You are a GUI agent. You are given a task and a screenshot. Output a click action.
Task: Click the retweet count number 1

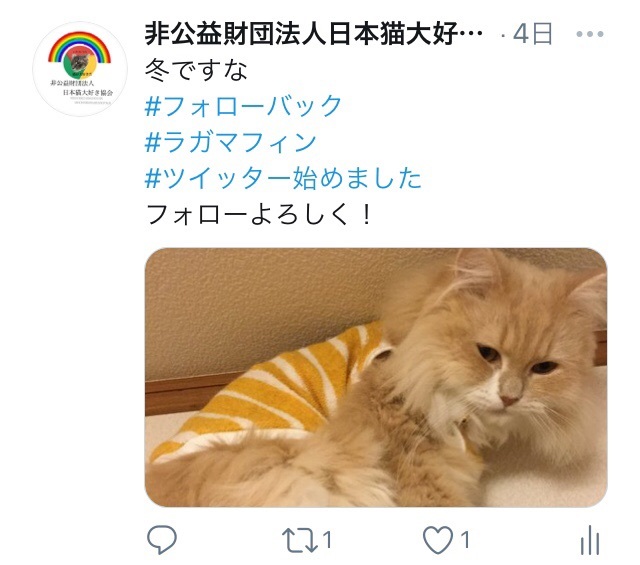(327, 540)
